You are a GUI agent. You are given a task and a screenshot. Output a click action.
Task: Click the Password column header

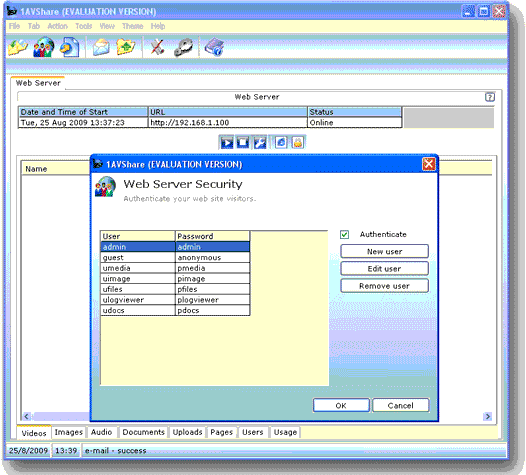[213, 236]
